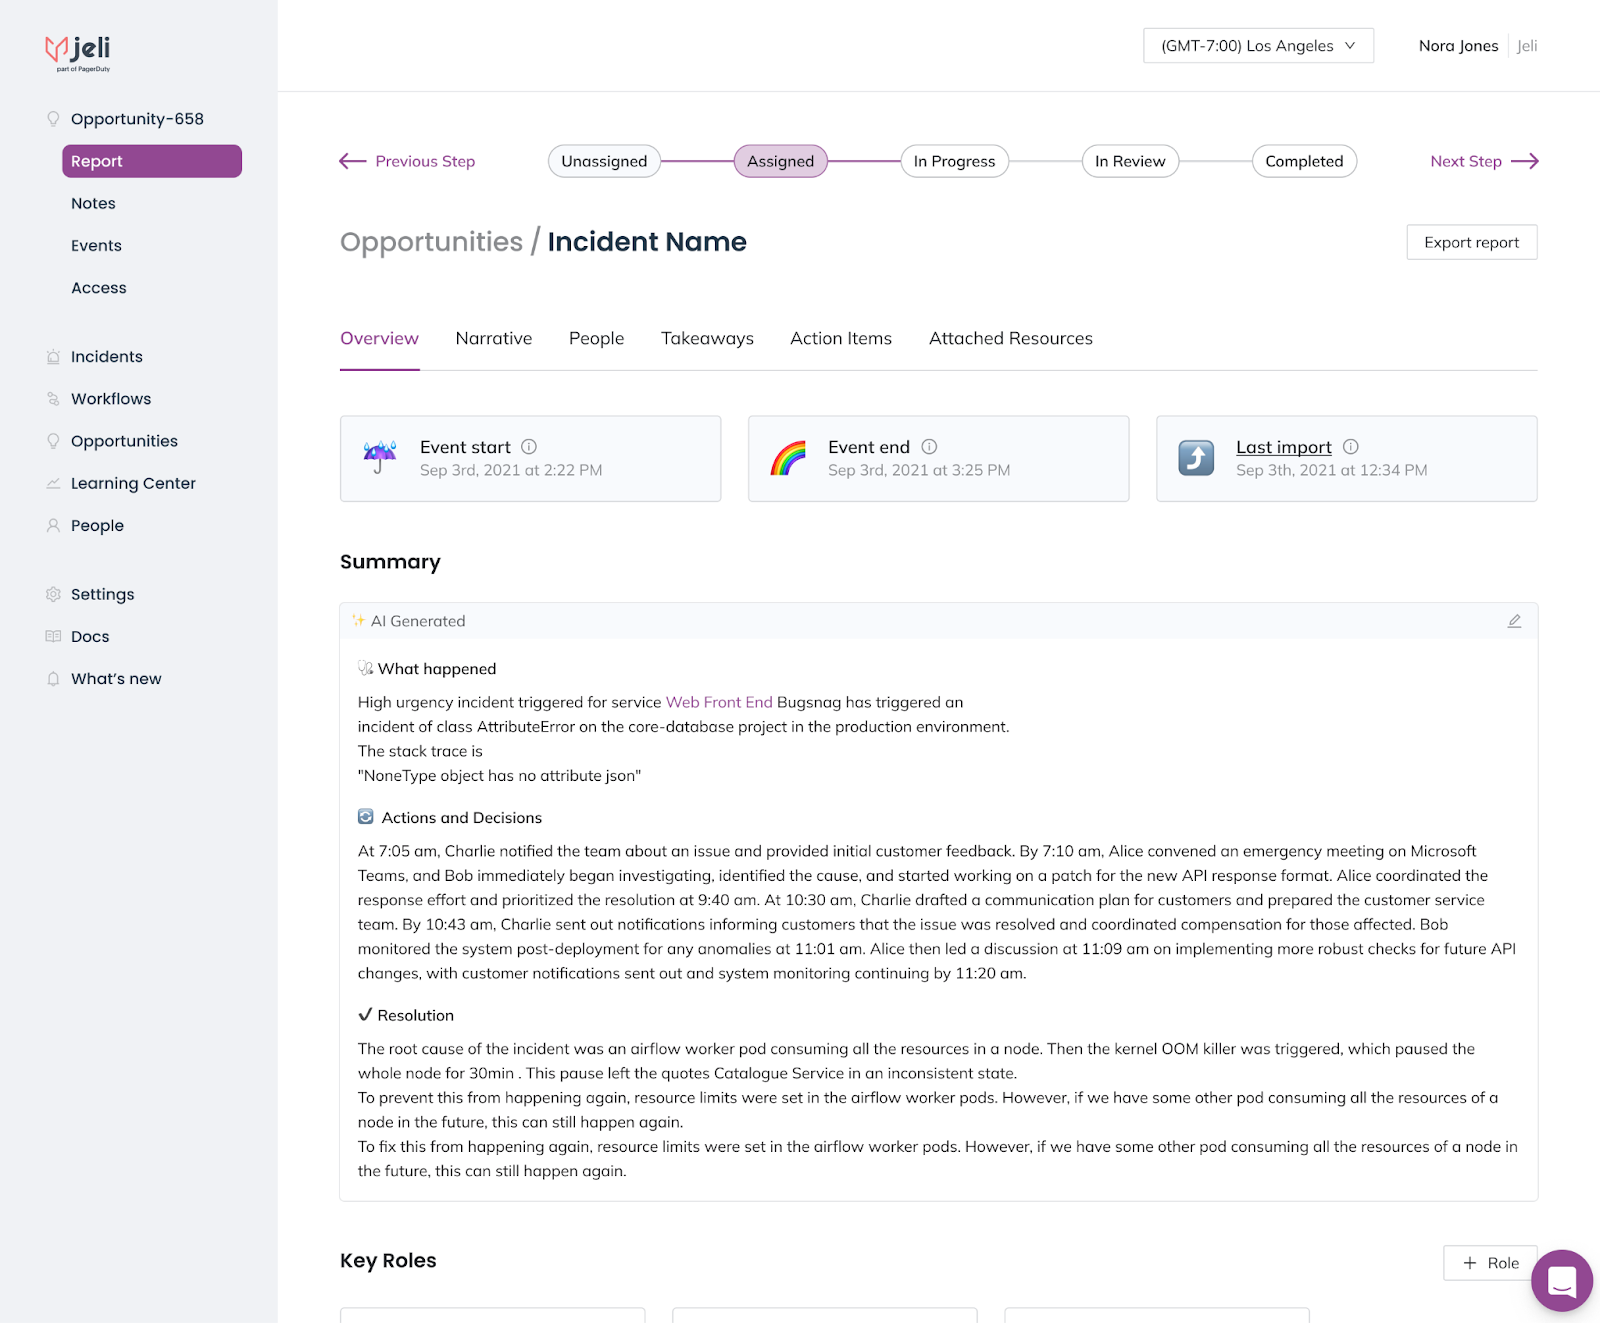Viewport: 1600px width, 1323px height.
Task: Open the Action Items tab
Action: coord(840,339)
